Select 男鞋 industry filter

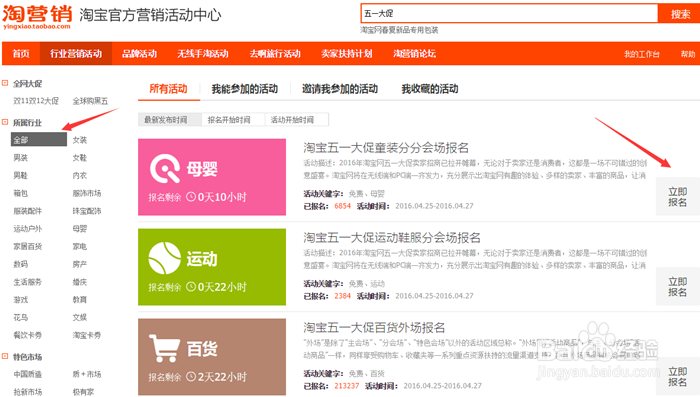coord(21,176)
